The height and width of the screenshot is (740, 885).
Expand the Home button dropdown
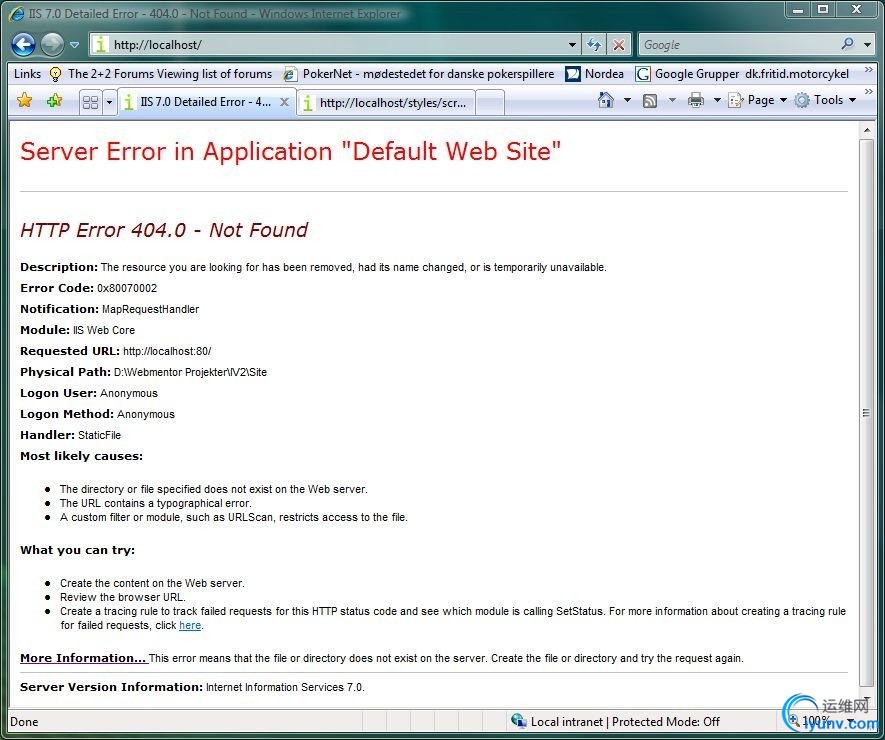pyautogui.click(x=627, y=100)
